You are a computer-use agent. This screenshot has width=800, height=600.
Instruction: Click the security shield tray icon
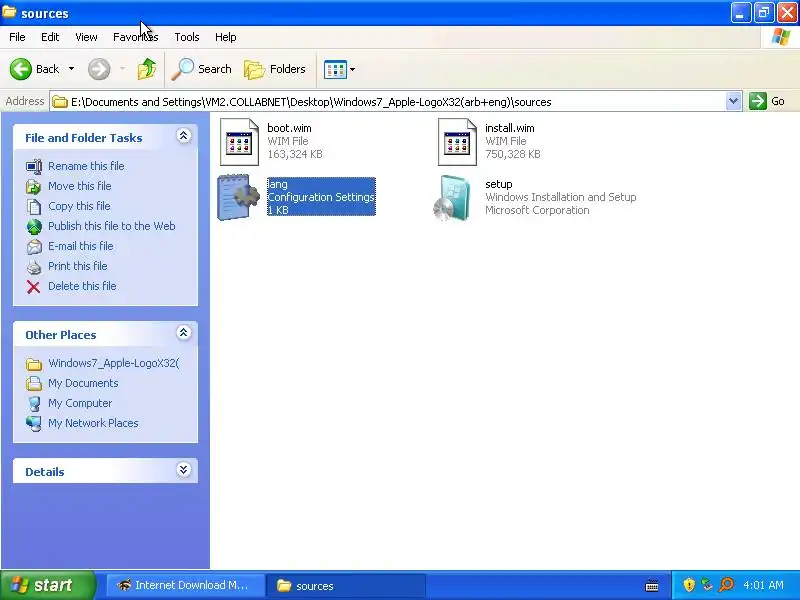689,585
